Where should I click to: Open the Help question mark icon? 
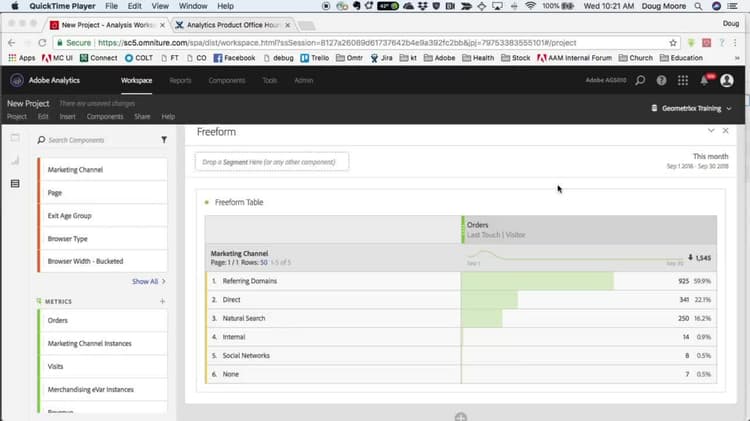(662, 80)
